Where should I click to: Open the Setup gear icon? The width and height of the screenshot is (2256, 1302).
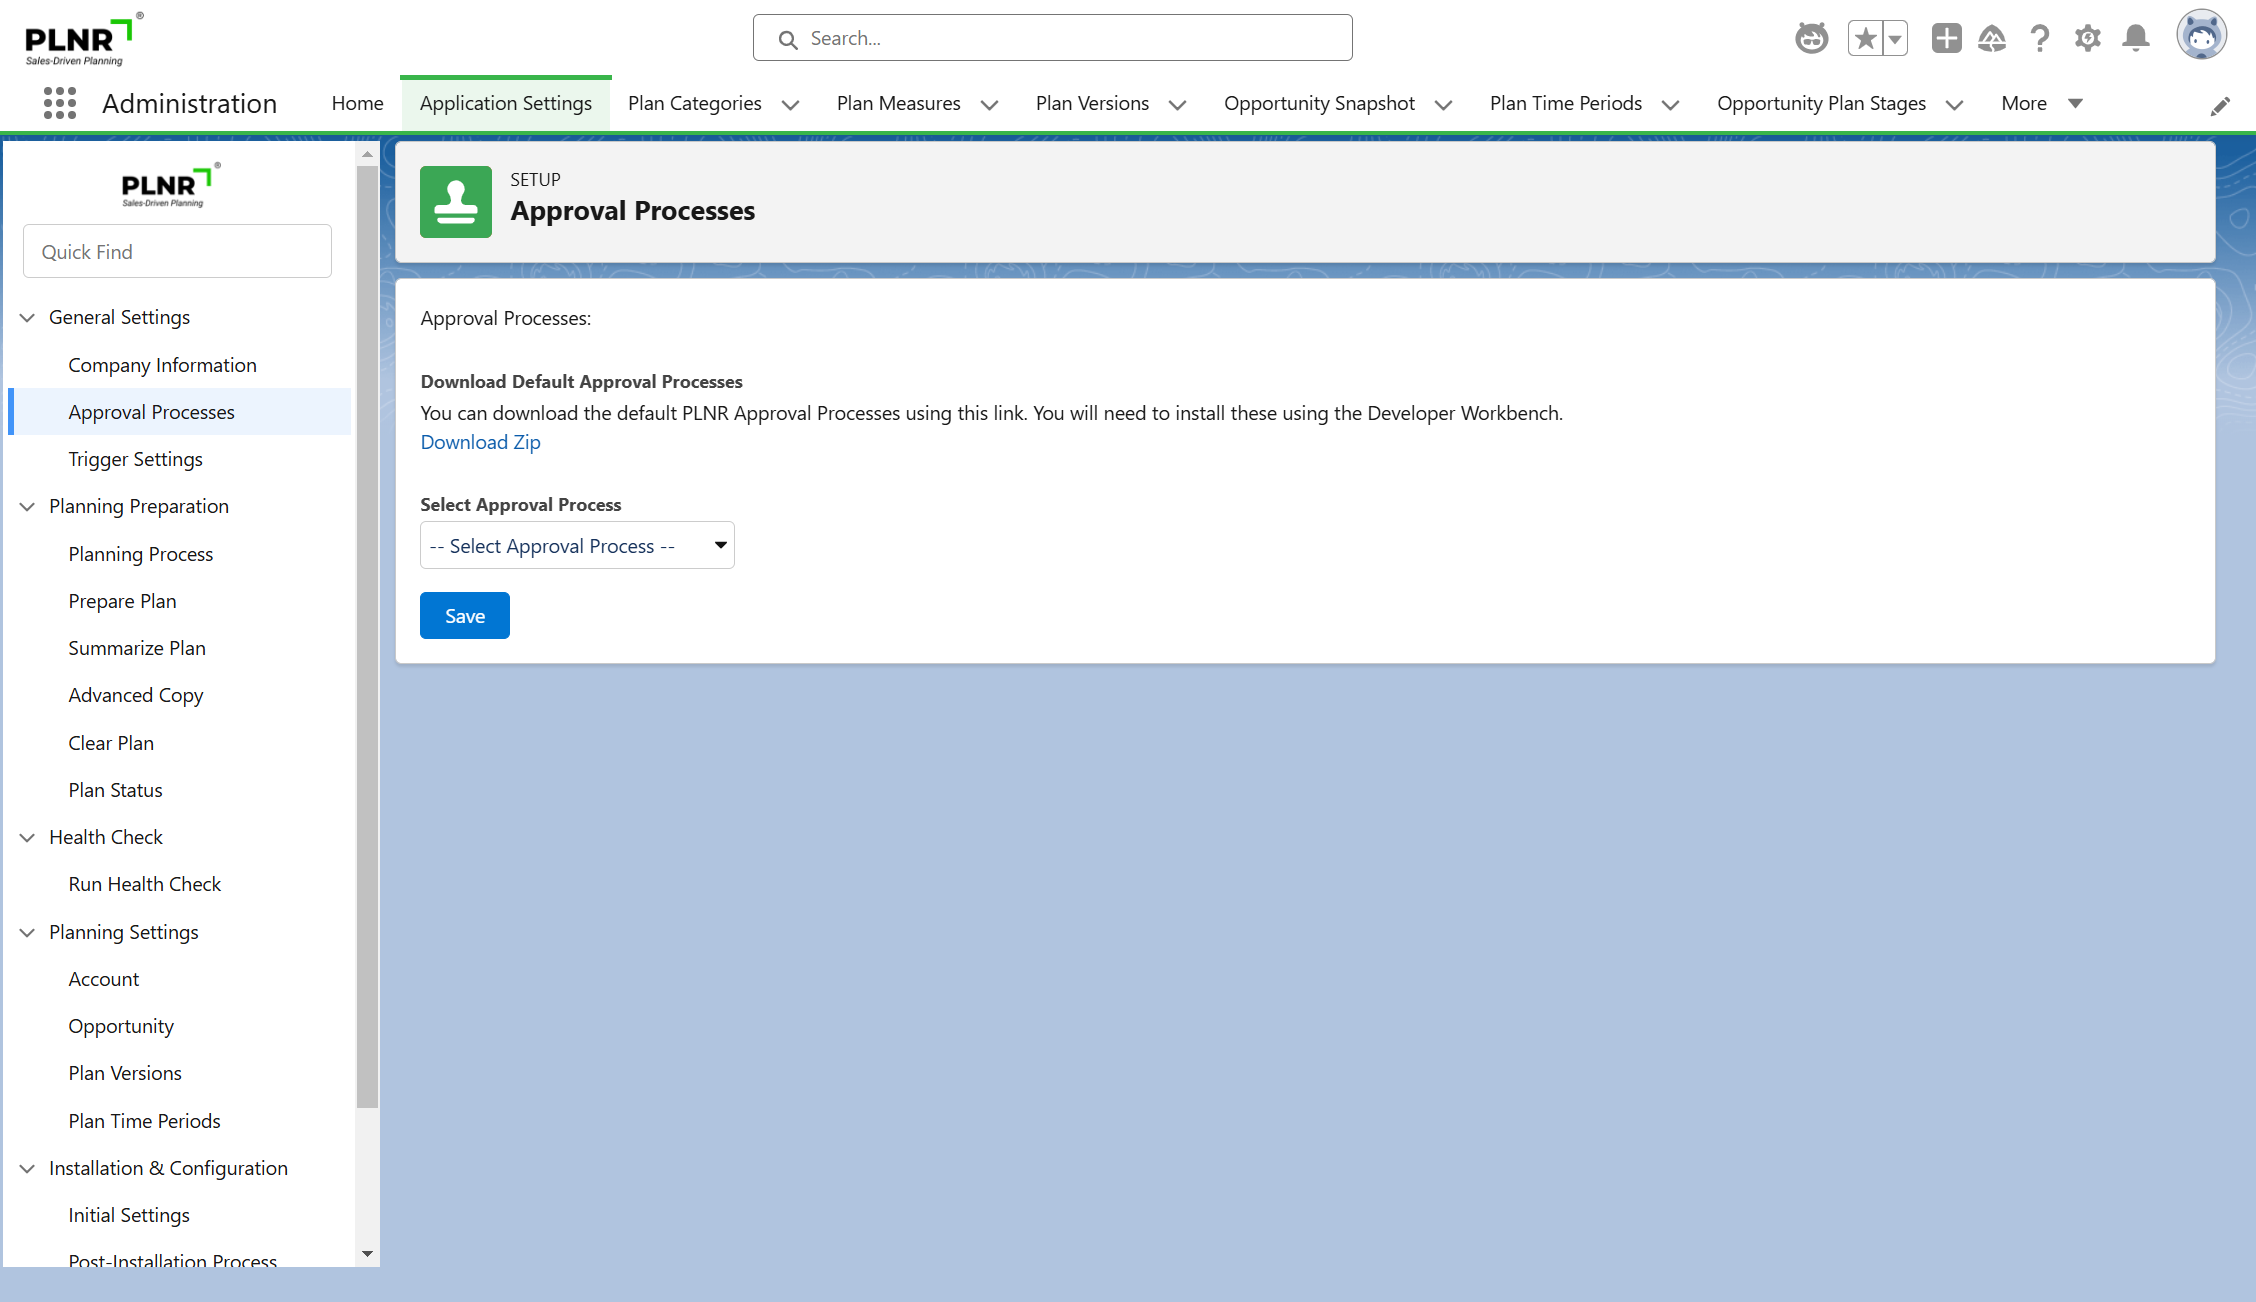point(2088,39)
